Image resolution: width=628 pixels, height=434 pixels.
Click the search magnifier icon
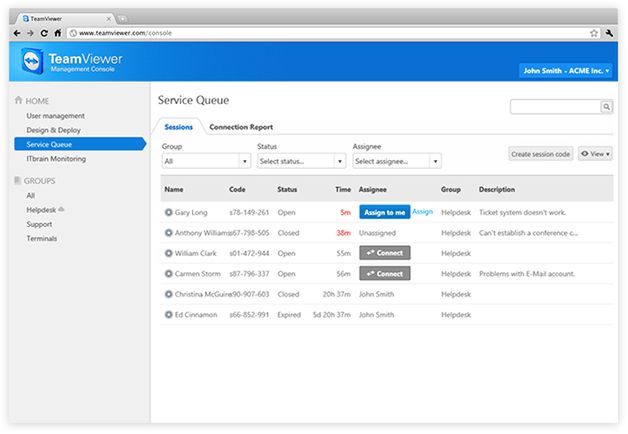click(606, 107)
